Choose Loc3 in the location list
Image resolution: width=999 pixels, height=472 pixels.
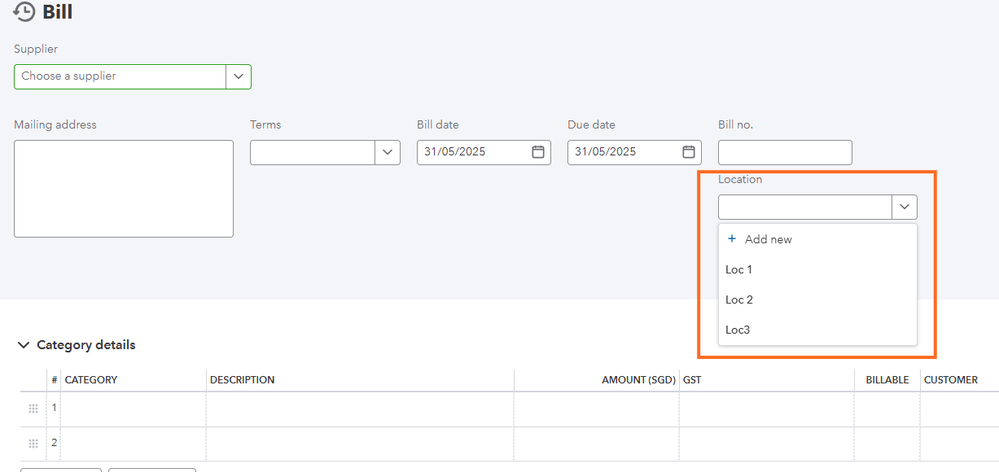click(738, 329)
